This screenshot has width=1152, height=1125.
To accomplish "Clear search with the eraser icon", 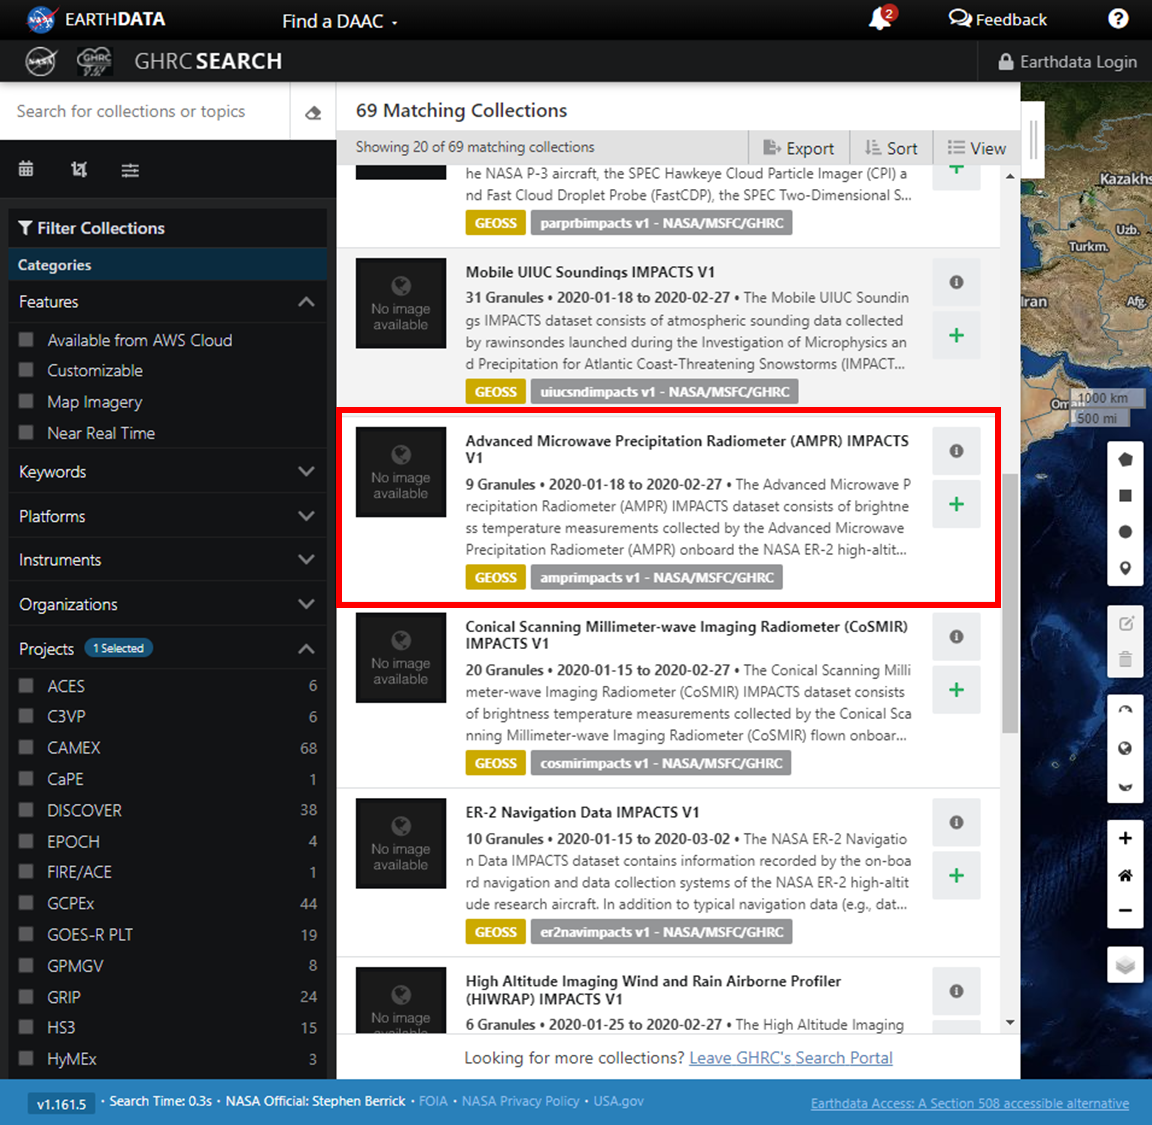I will click(x=313, y=112).
